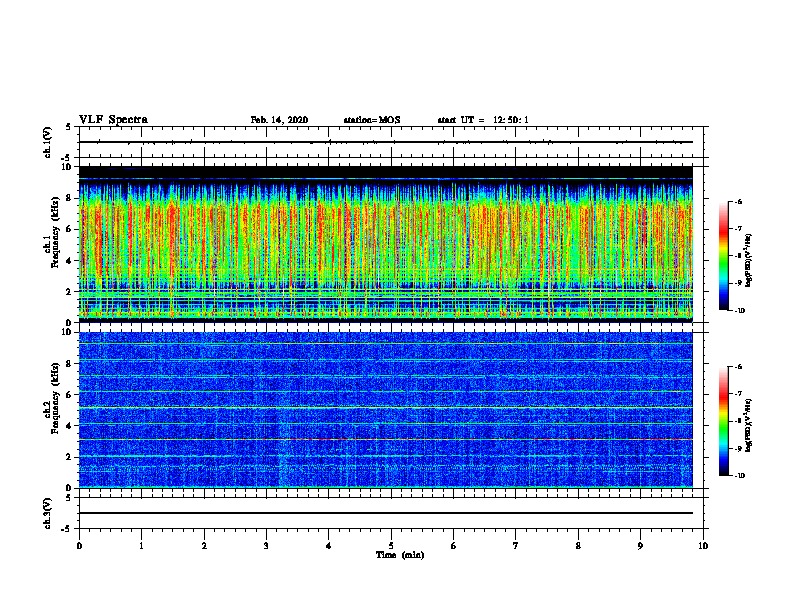This screenshot has height=612, width=792.
Task: Click the "5" tick label on ch.1(V) axis
Action: point(69,127)
